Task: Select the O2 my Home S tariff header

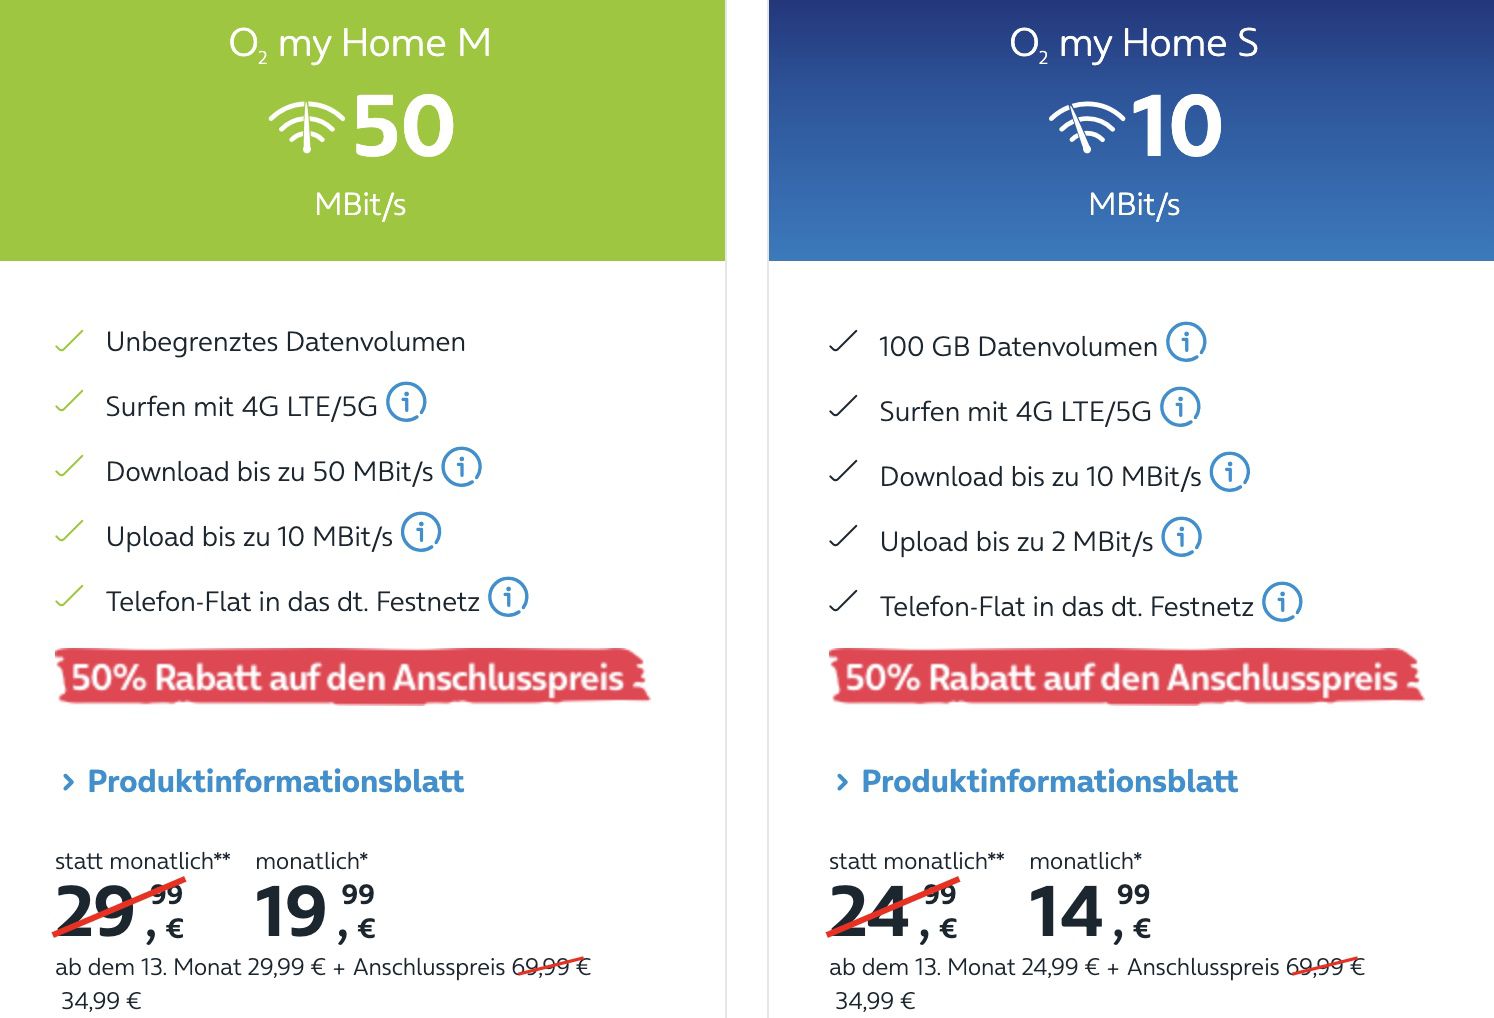Action: [x=1135, y=42]
